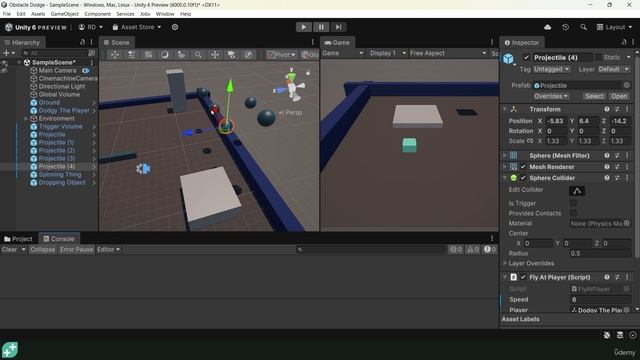Select the Scene tab
This screenshot has height=360, width=640.
(x=117, y=42)
